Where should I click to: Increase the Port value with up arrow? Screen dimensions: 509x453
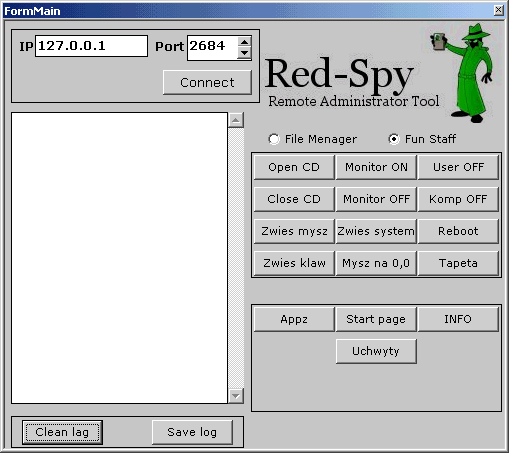244,42
